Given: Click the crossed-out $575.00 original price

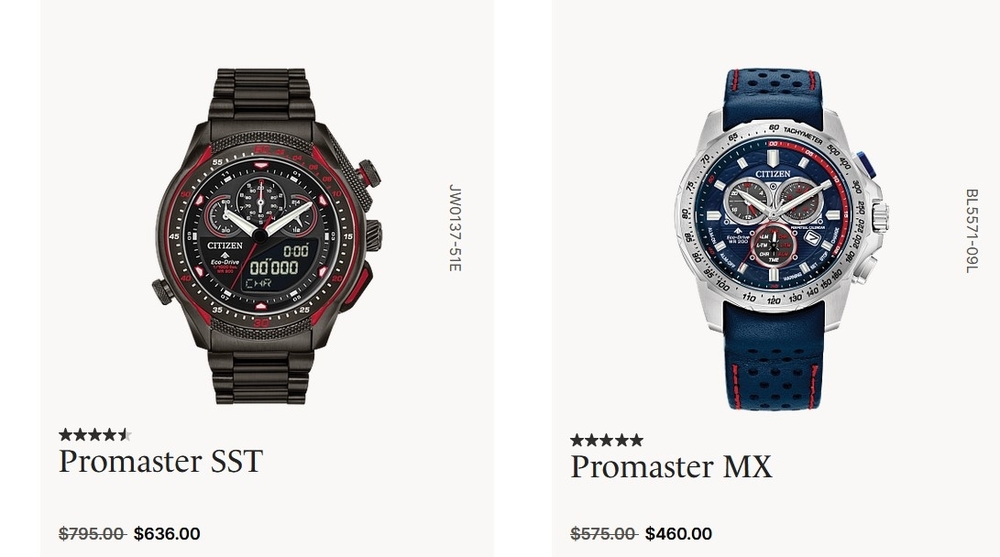Looking at the screenshot, I should pyautogui.click(x=603, y=533).
